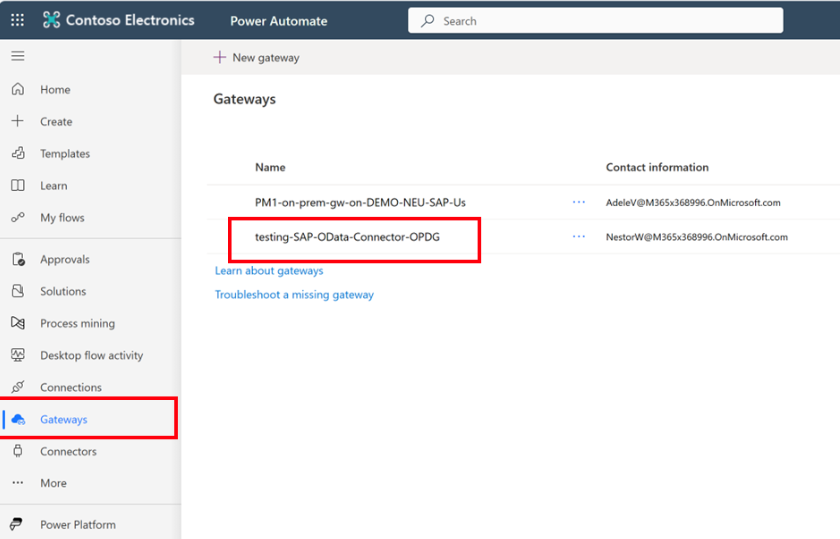
Task: Open more options for testing-SAP-OData gateway
Action: 578,237
